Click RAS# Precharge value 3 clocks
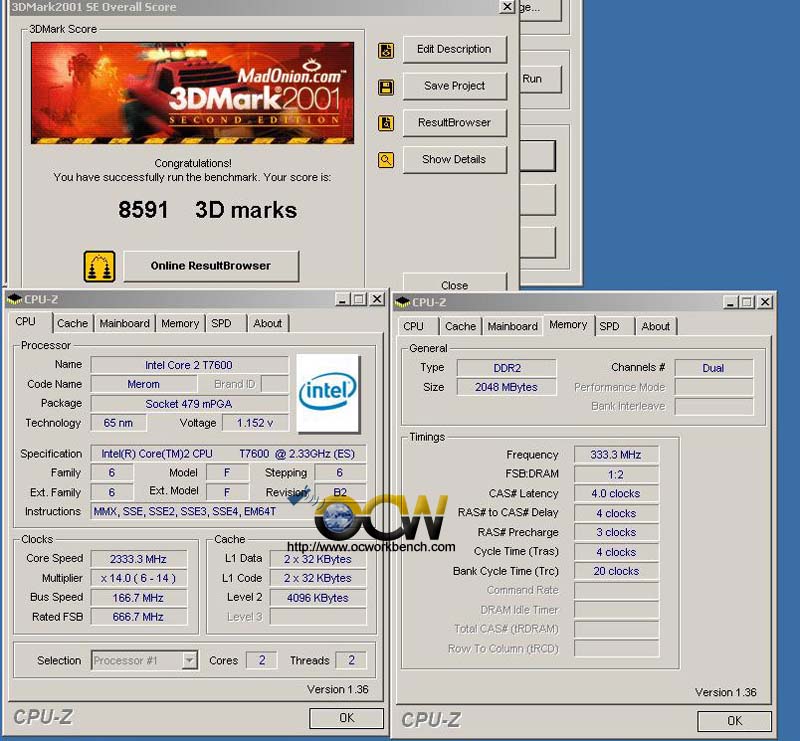This screenshot has width=800, height=741. (616, 532)
